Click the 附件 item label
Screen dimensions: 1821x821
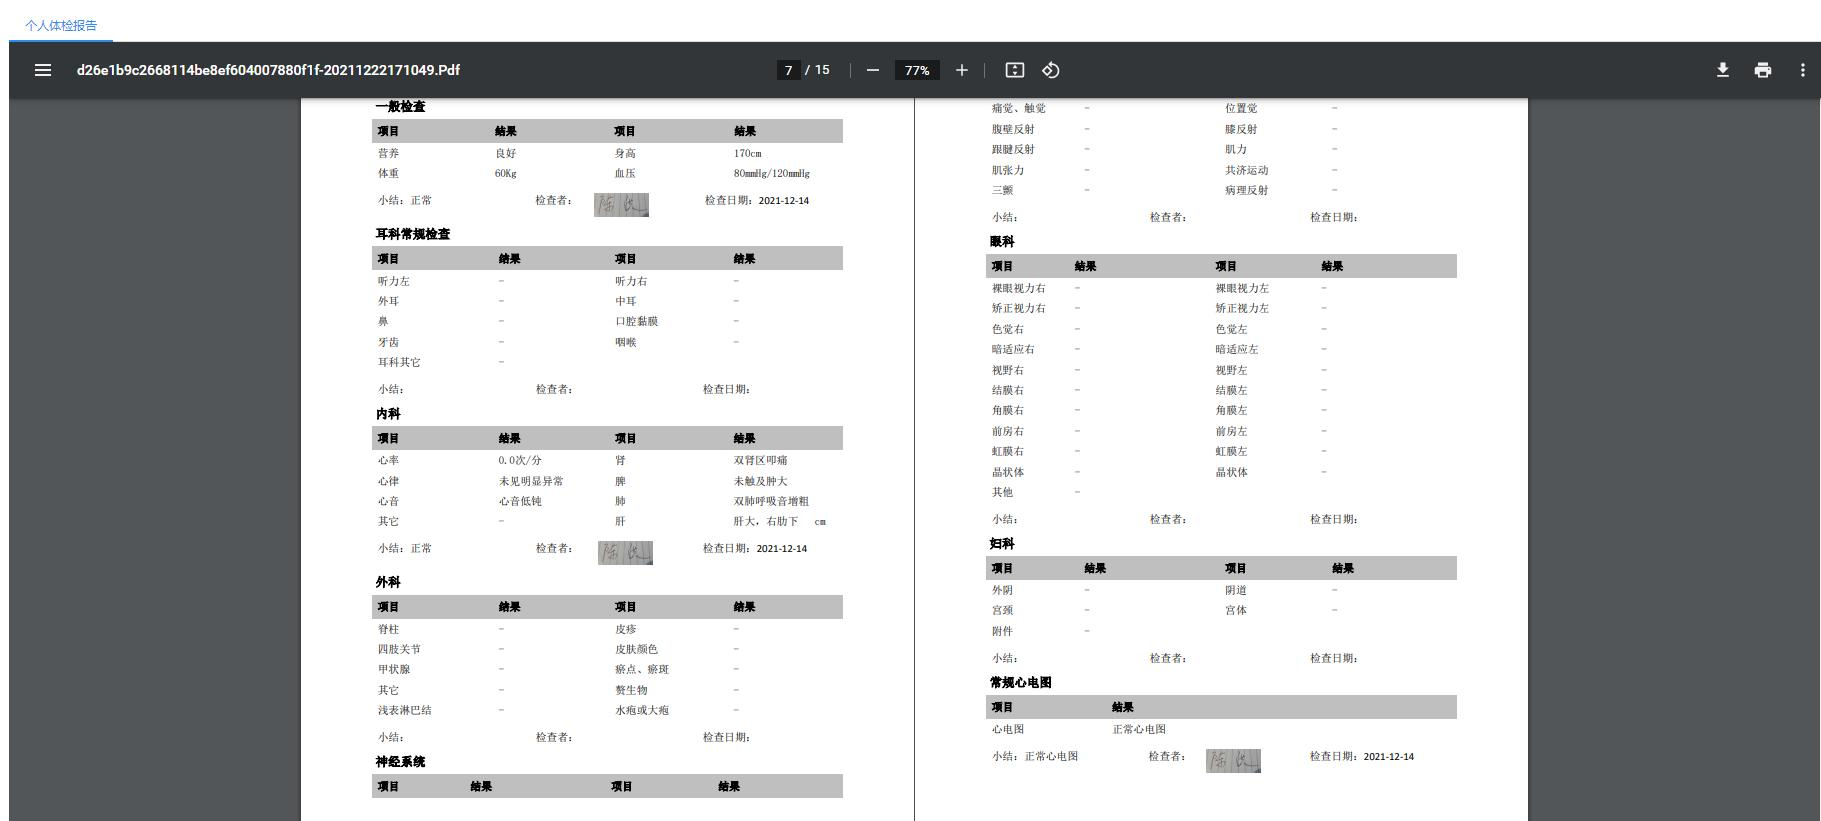click(x=1002, y=631)
